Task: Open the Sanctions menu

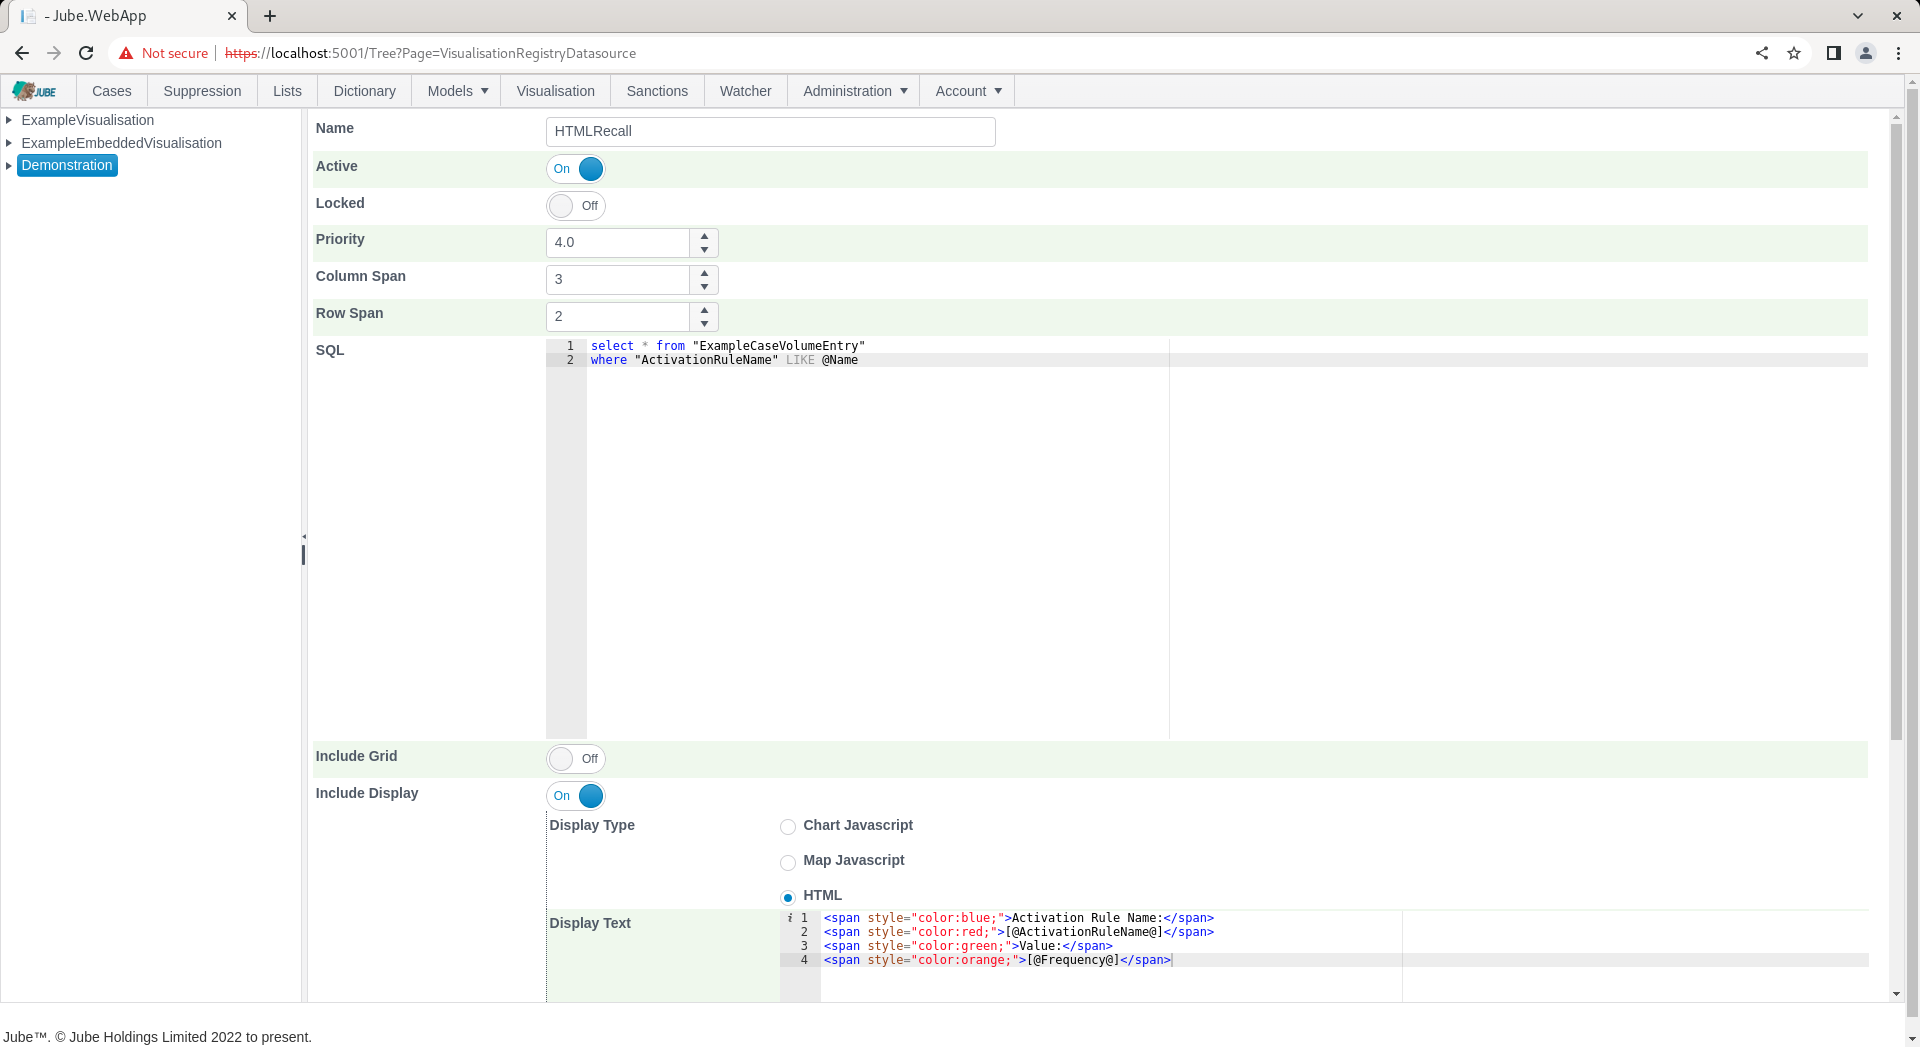Action: [x=657, y=91]
